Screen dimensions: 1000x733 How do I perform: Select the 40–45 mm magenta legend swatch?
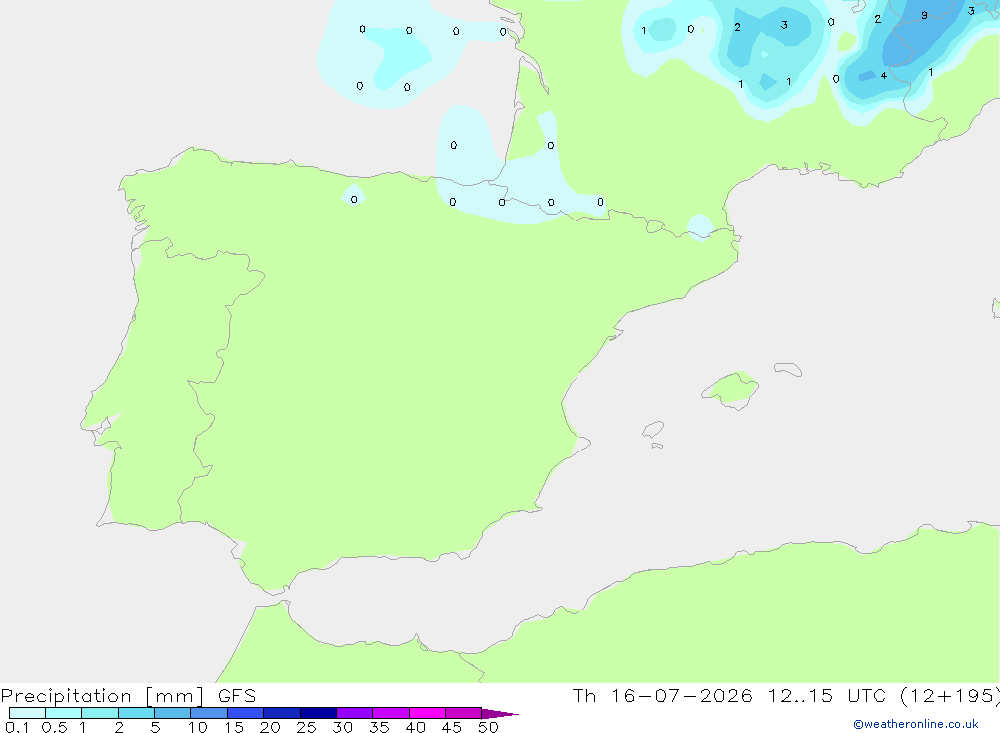pyautogui.click(x=427, y=713)
